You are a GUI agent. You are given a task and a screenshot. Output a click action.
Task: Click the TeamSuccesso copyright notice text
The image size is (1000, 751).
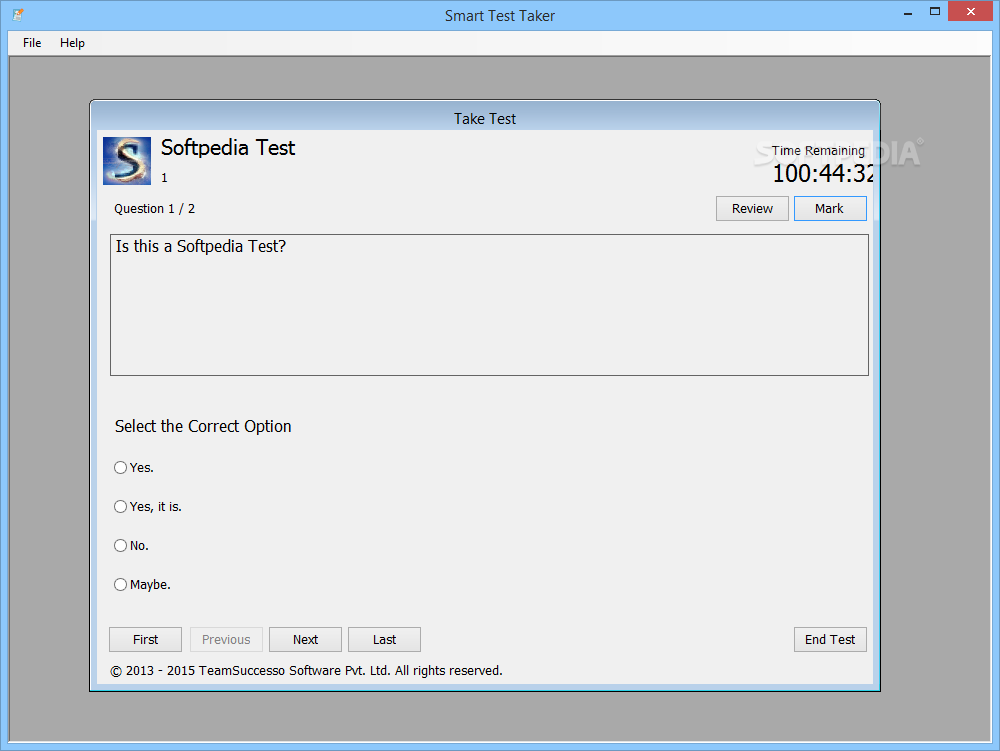click(306, 671)
